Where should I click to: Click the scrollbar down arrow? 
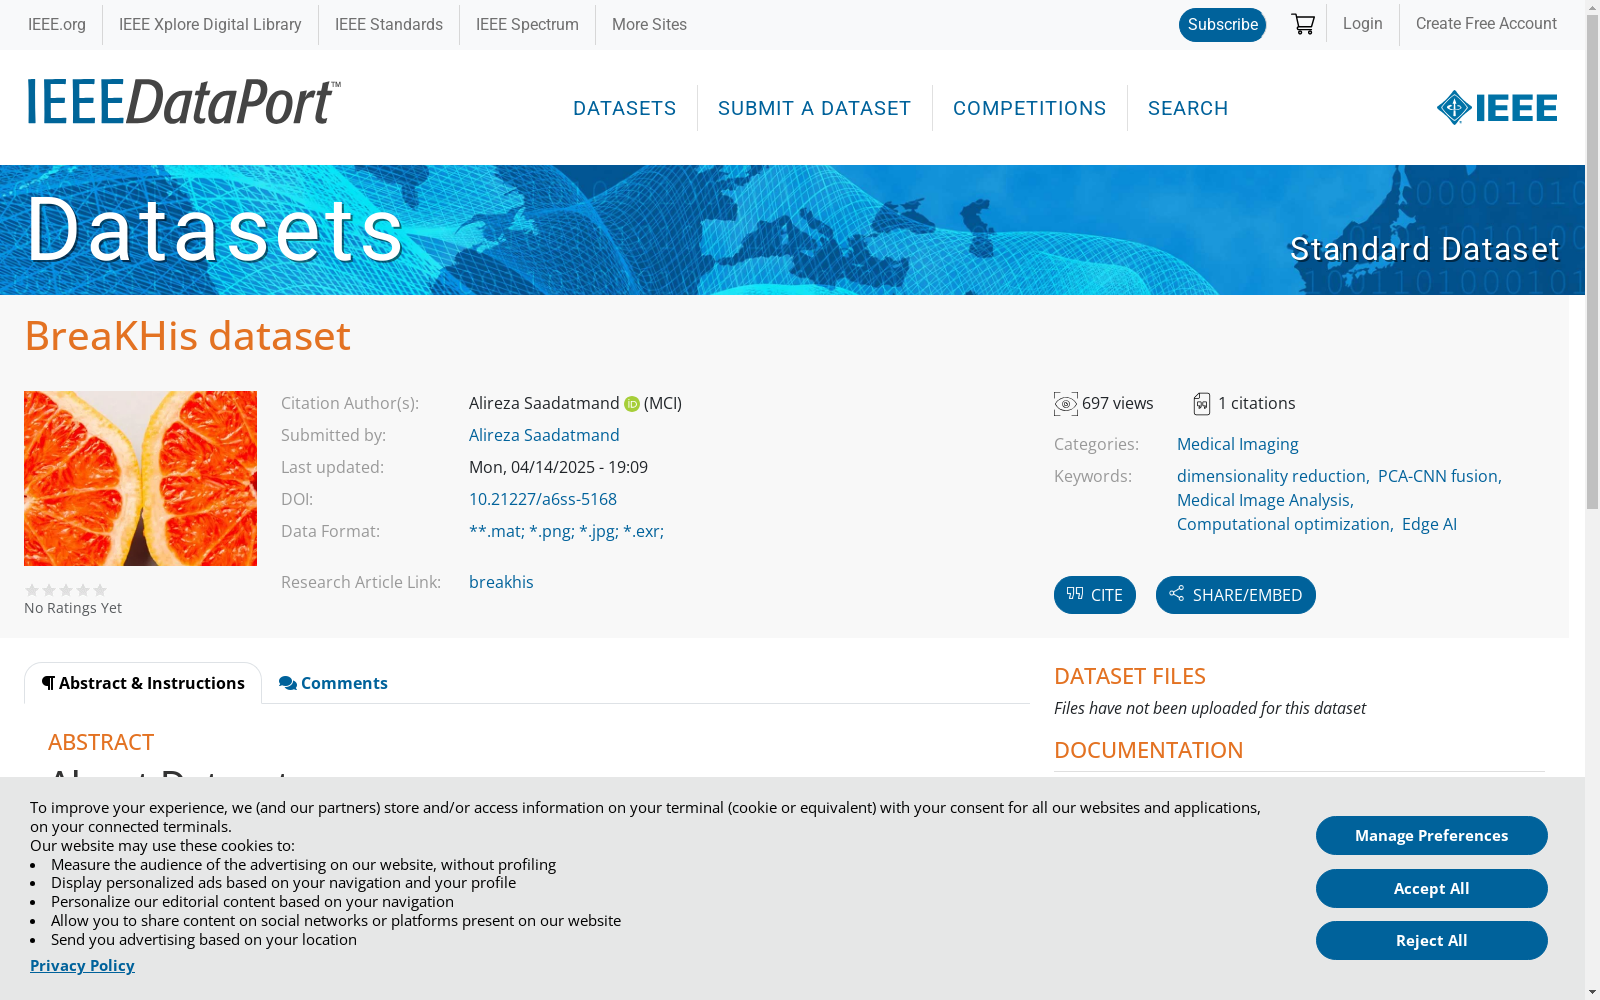tap(1592, 992)
